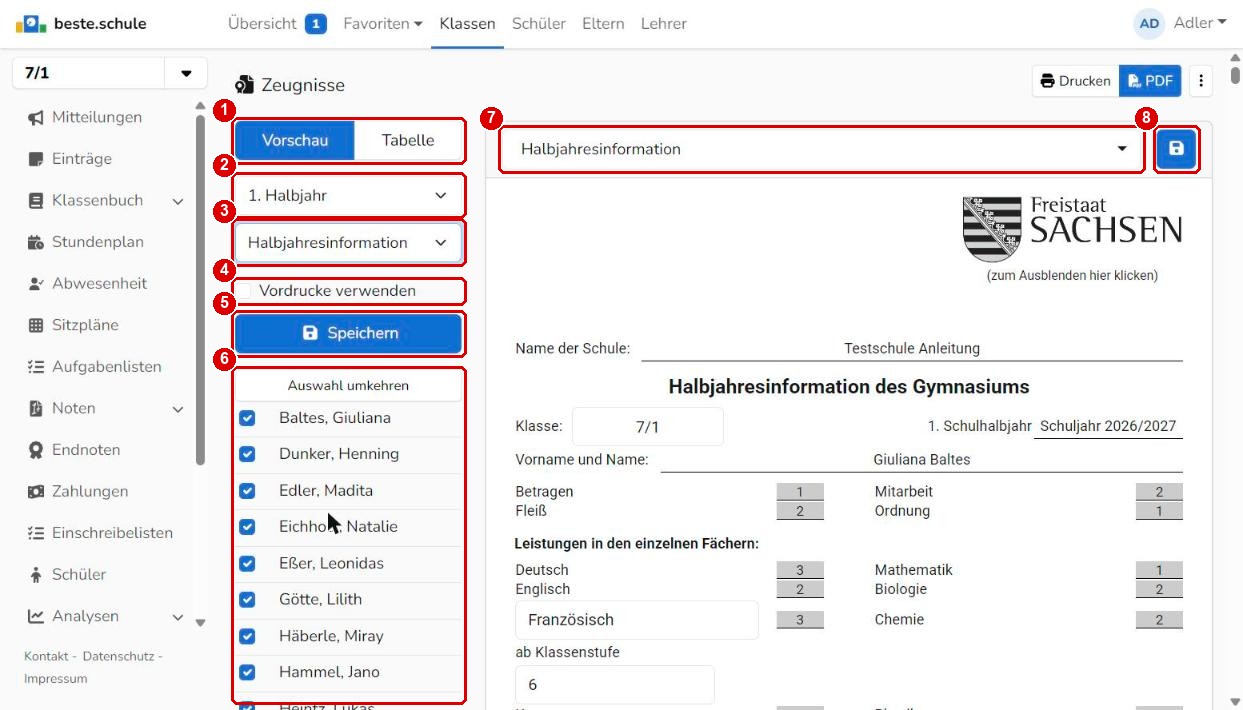Click the Französisch subject input field
1243x710 pixels.
(x=636, y=620)
